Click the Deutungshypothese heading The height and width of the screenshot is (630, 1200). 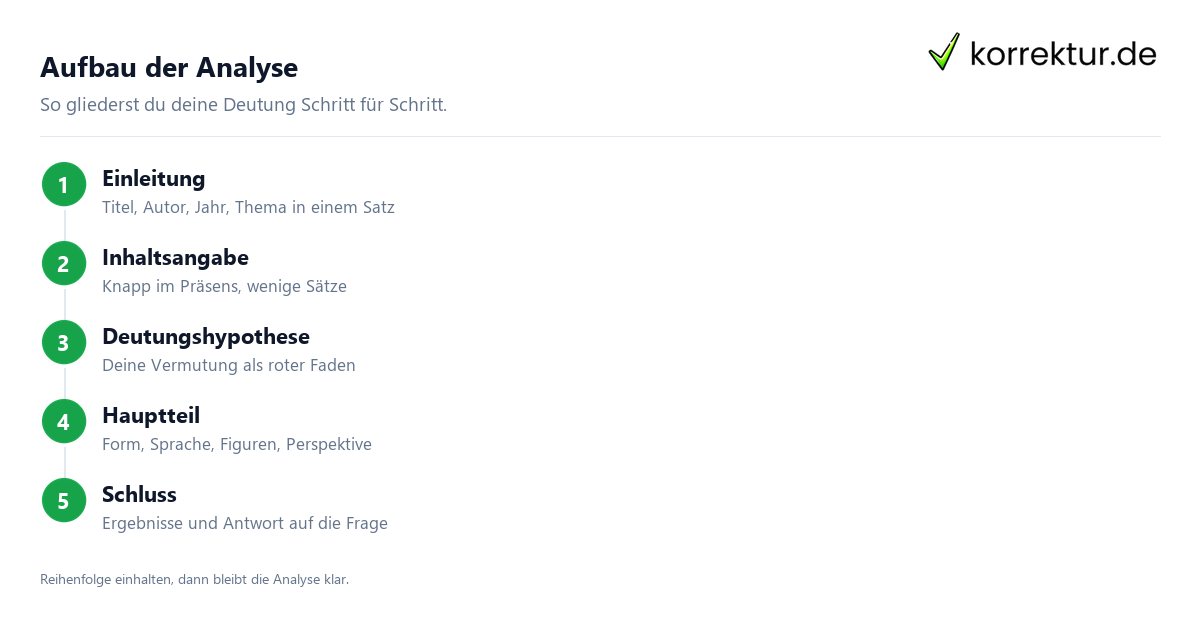tap(206, 337)
